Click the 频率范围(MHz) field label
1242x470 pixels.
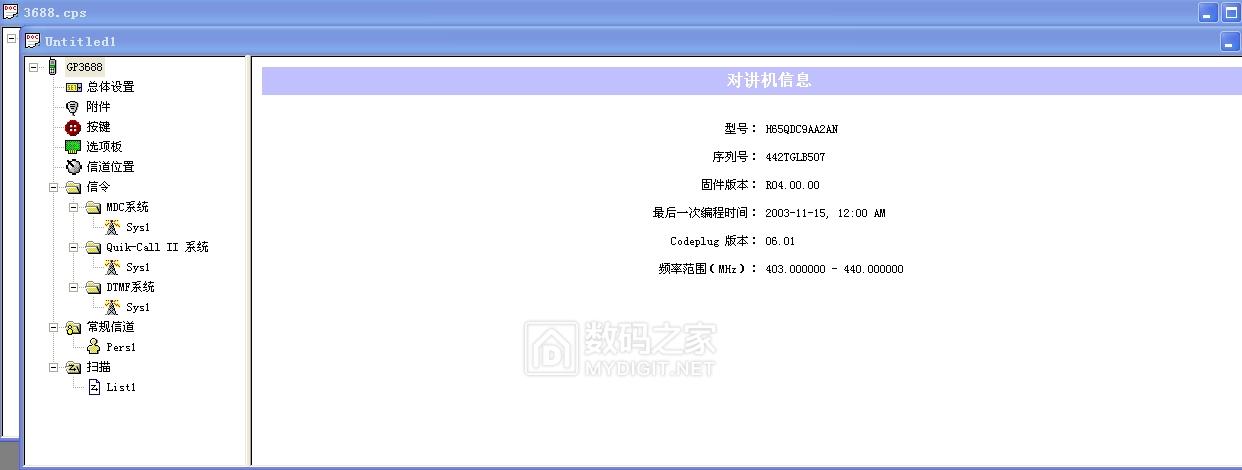click(x=708, y=269)
